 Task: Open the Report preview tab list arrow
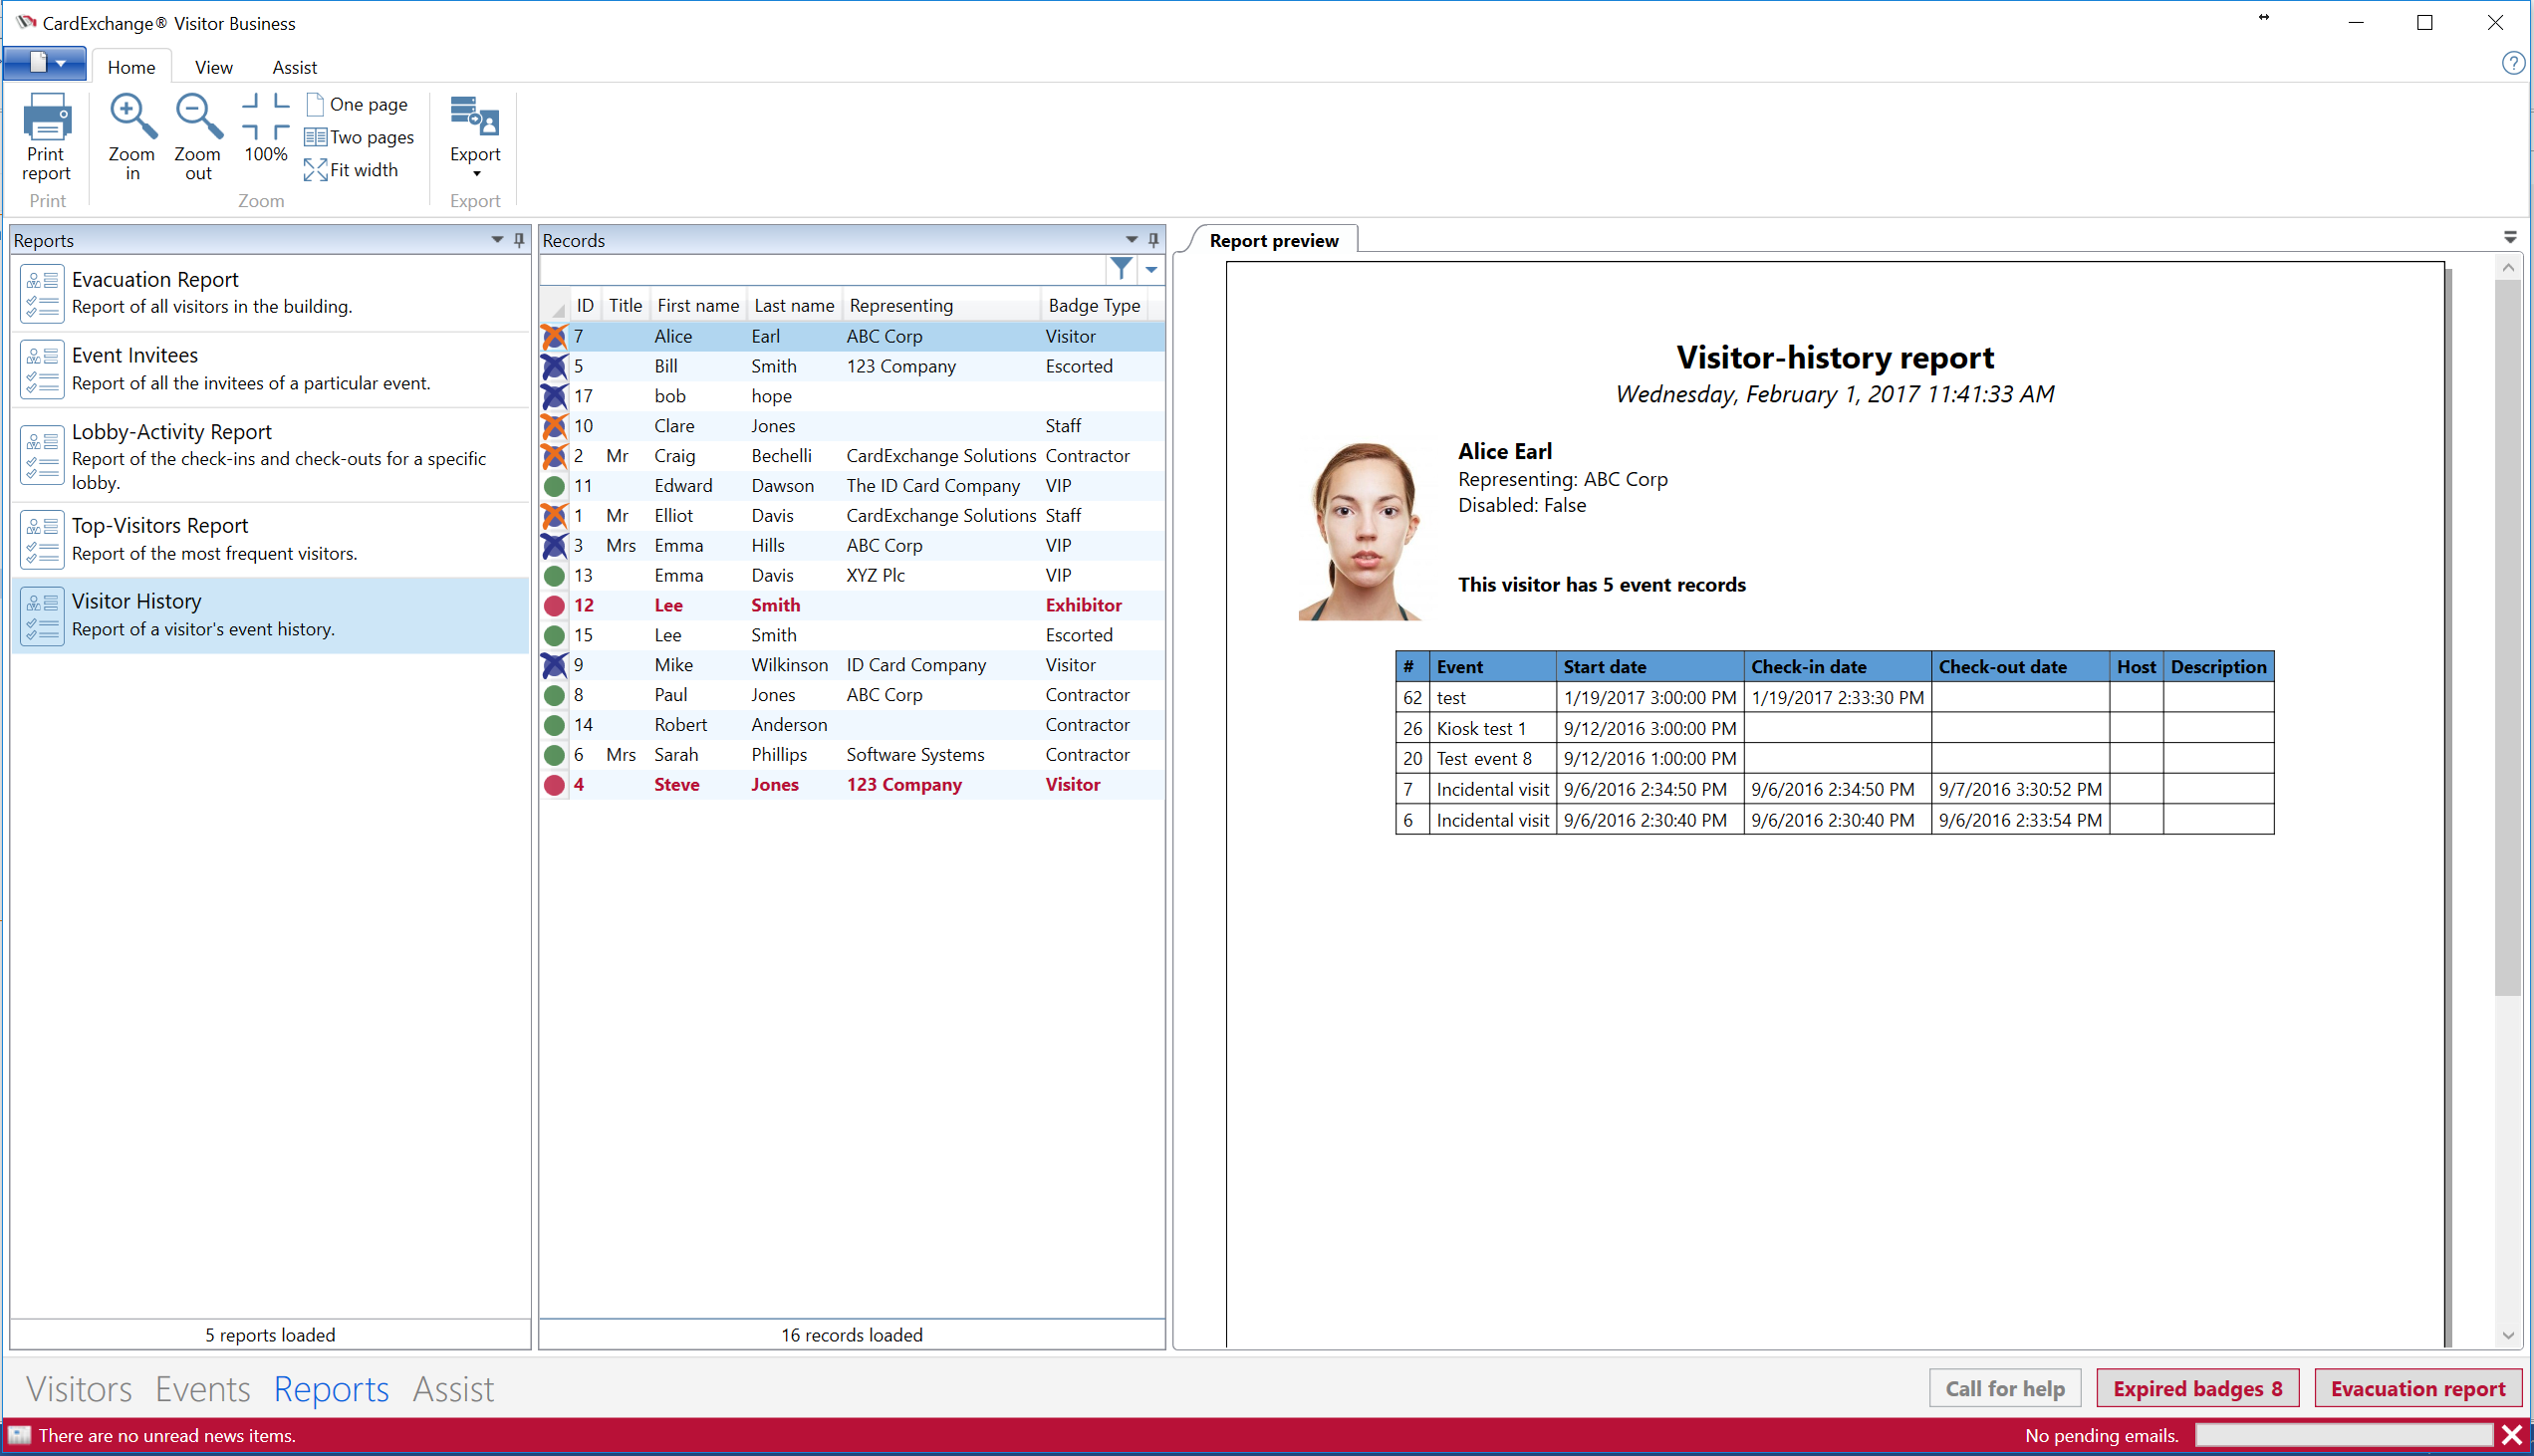click(x=2510, y=238)
